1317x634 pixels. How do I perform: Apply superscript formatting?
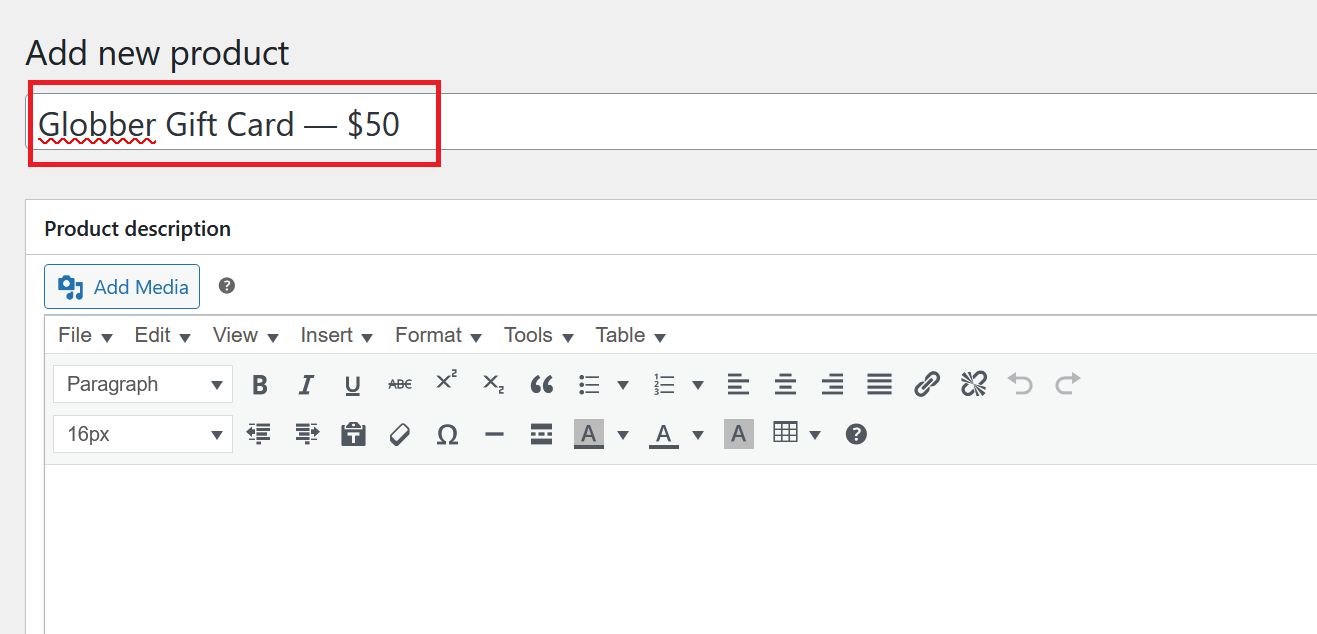pyautogui.click(x=446, y=382)
